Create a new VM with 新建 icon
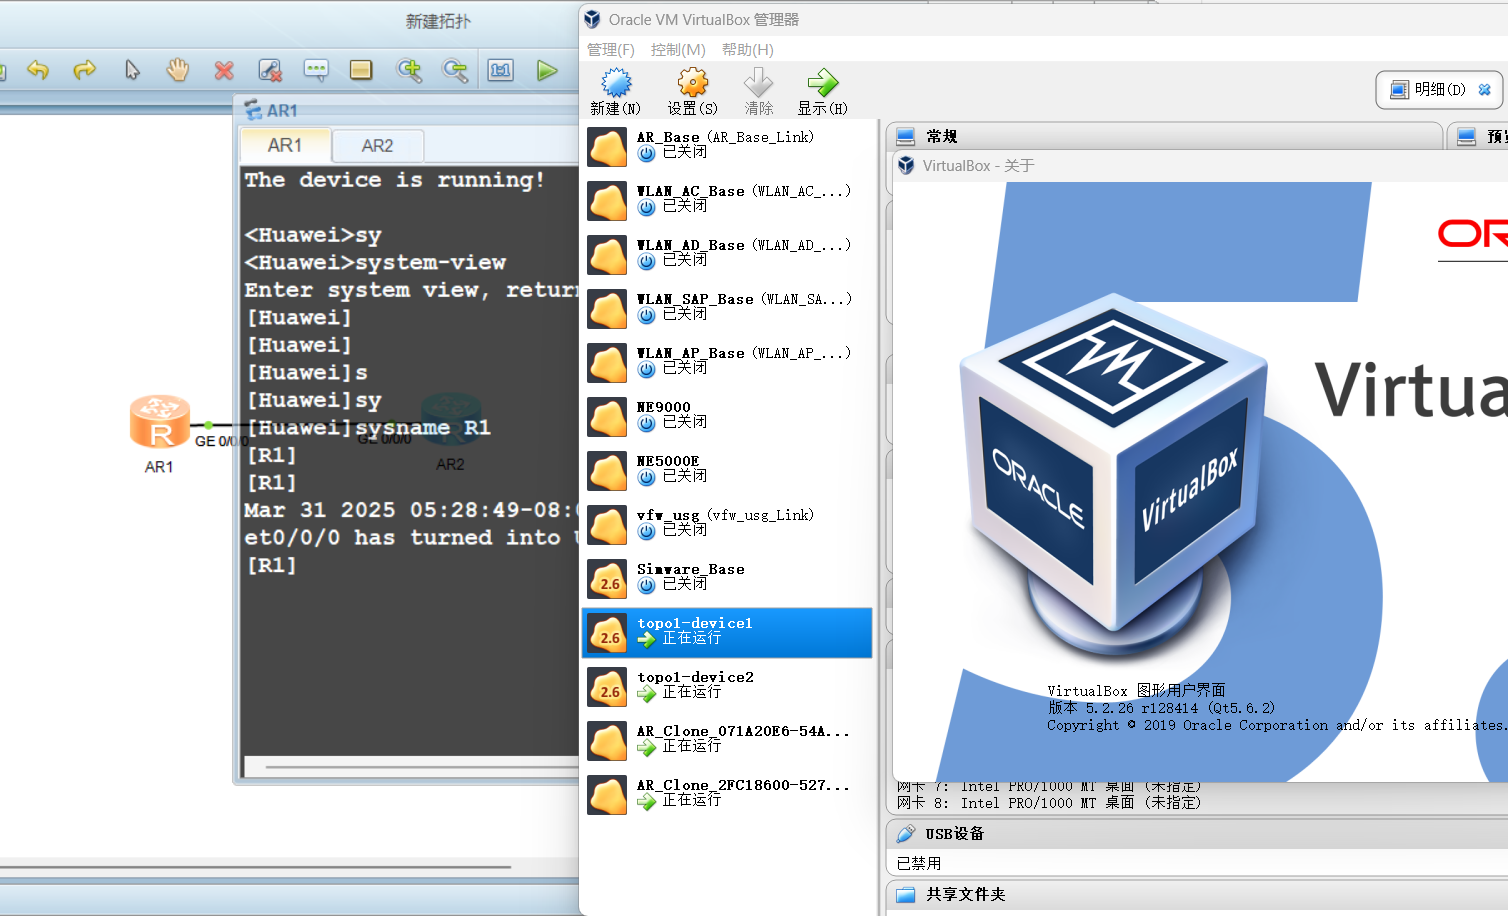This screenshot has width=1508, height=916. (x=615, y=90)
